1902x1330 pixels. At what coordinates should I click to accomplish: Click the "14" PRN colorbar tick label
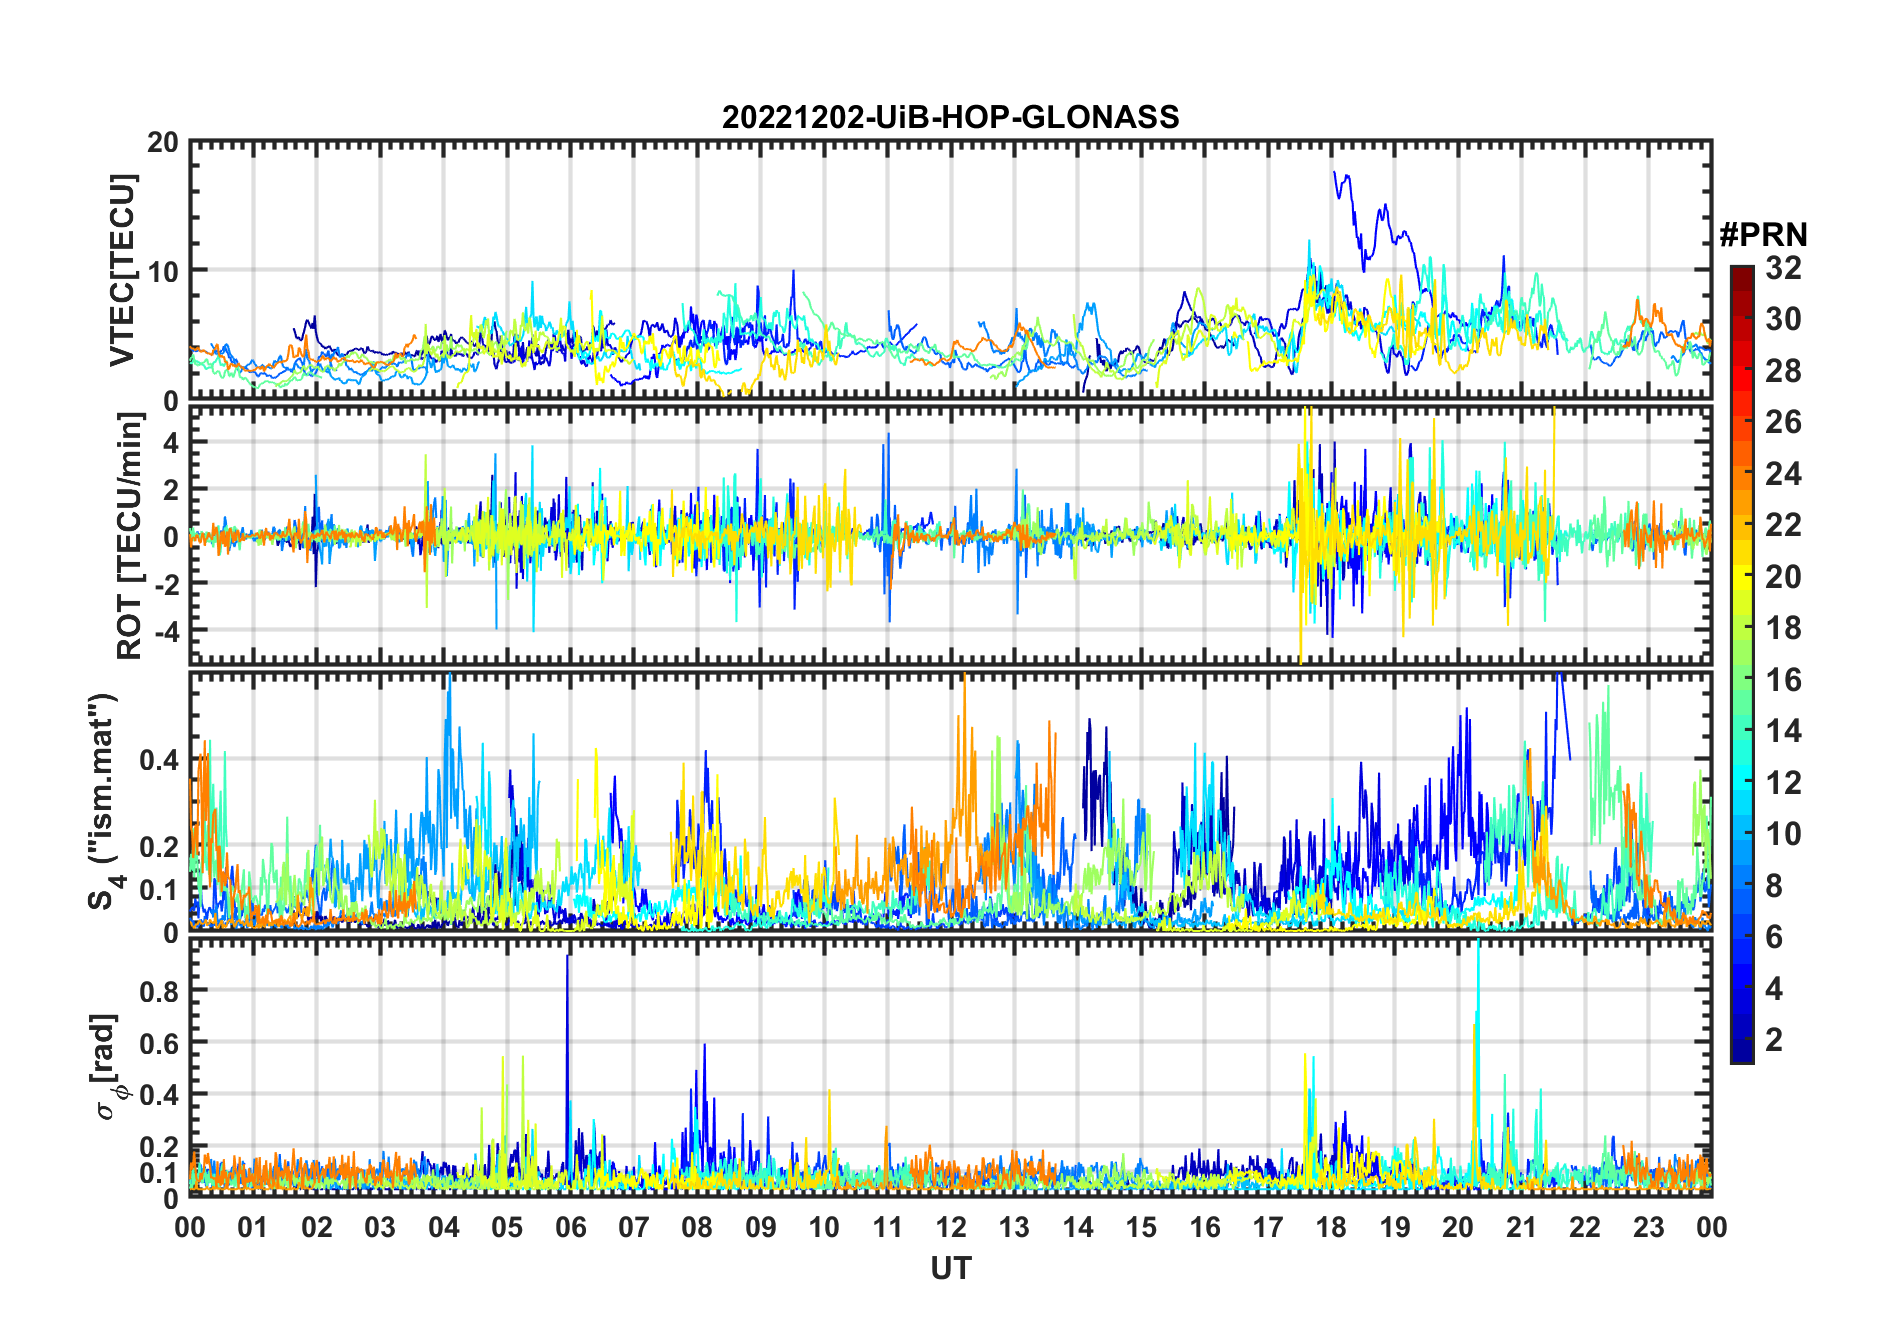(1783, 731)
